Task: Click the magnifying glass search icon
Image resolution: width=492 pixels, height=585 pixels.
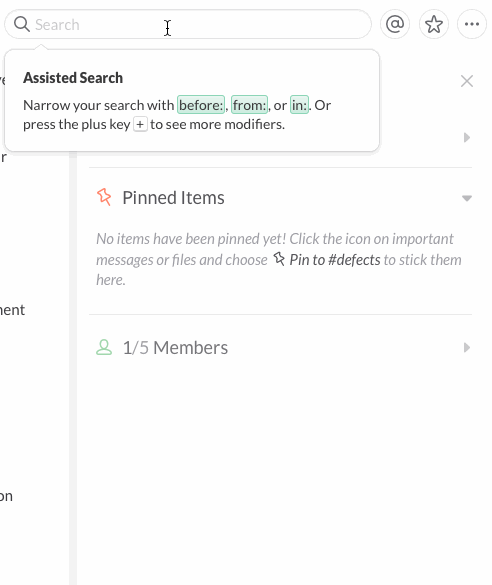Action: [x=22, y=24]
